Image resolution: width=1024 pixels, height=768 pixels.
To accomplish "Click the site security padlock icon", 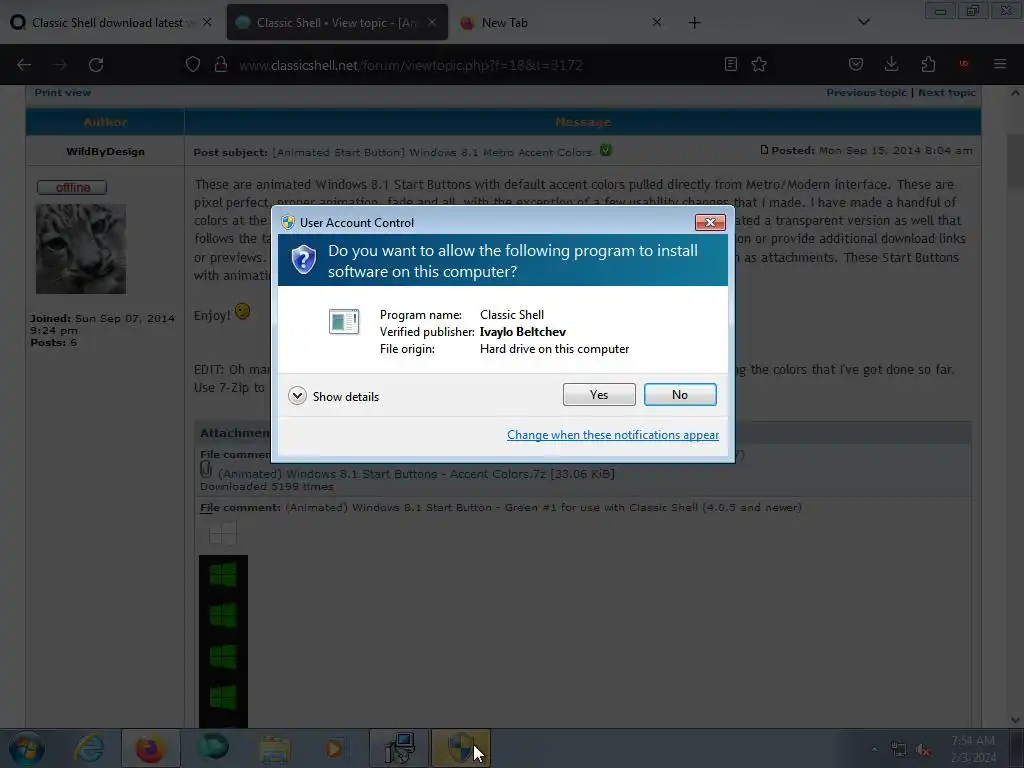I will tap(221, 65).
